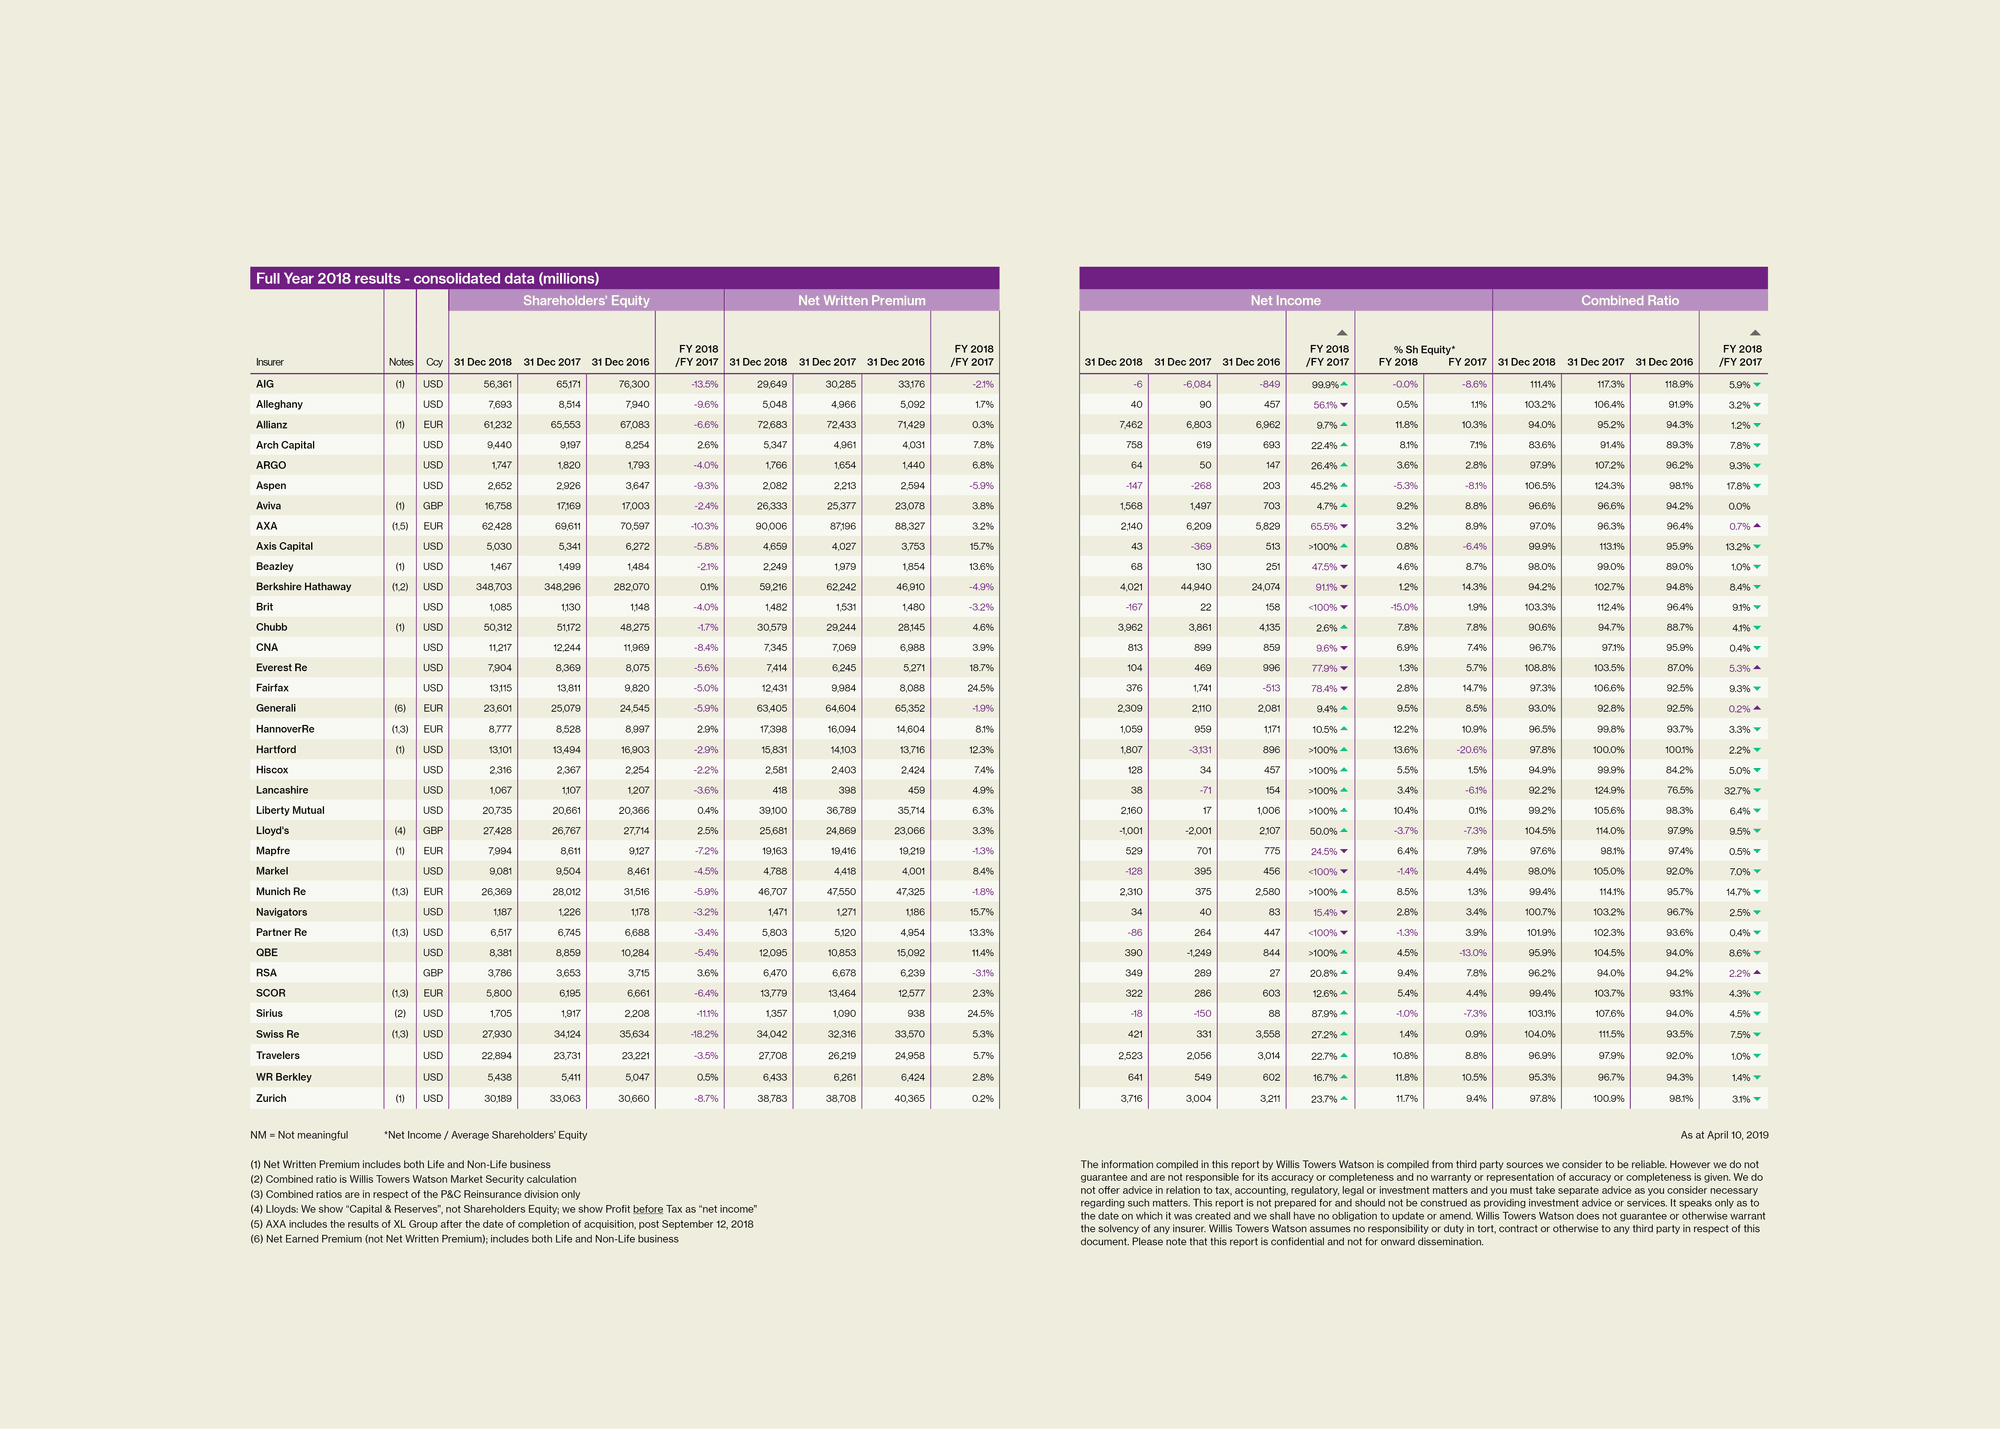Click the 'Combined Ratio' column group header
The image size is (2000, 1429).
1630,300
